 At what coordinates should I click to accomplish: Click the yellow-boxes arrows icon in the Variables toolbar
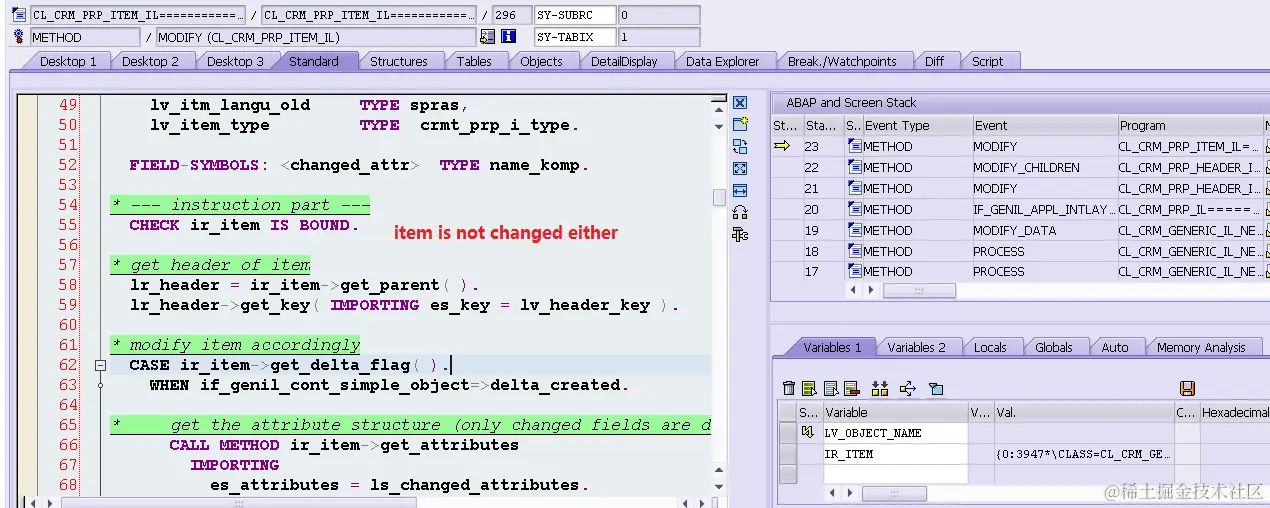point(880,388)
